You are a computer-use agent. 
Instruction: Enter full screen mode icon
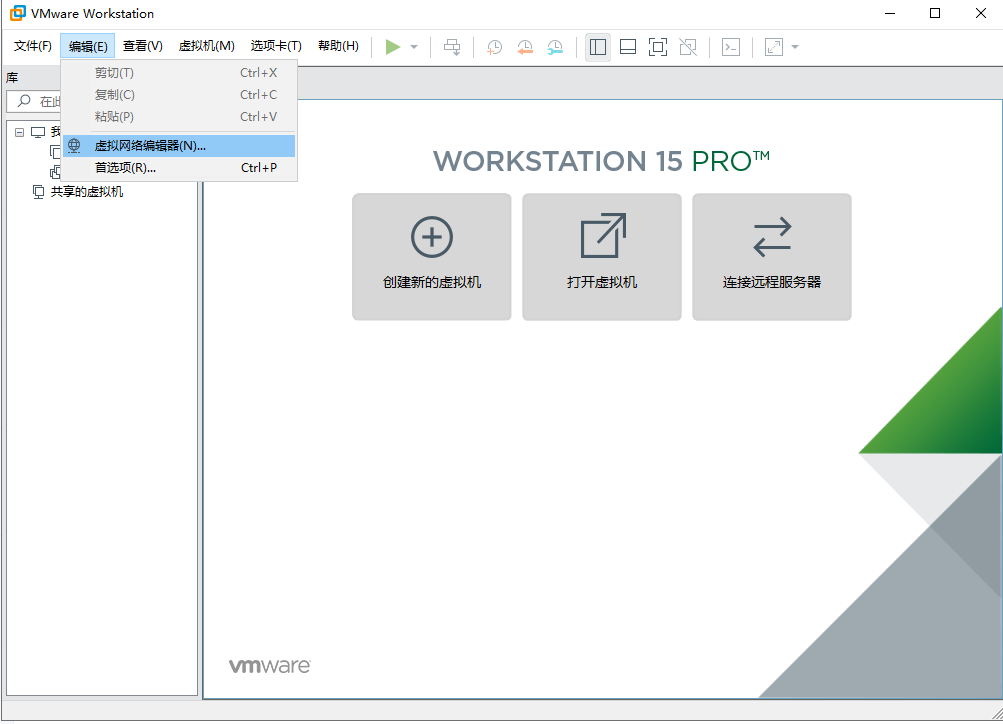pyautogui.click(x=658, y=47)
